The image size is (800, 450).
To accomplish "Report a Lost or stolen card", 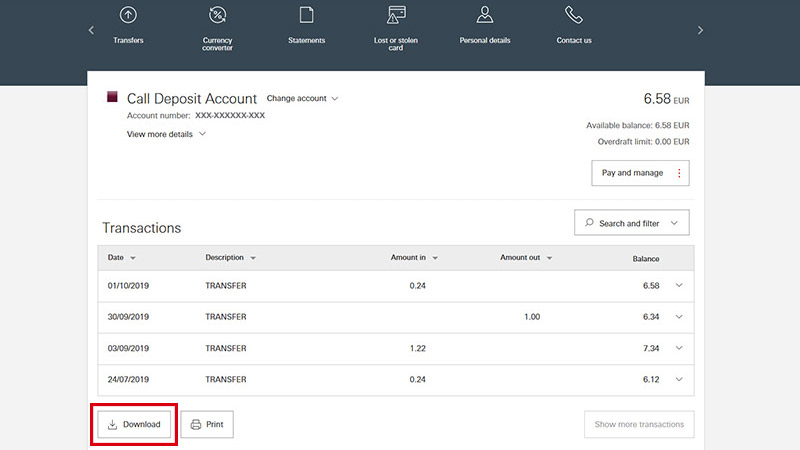I will click(x=396, y=15).
